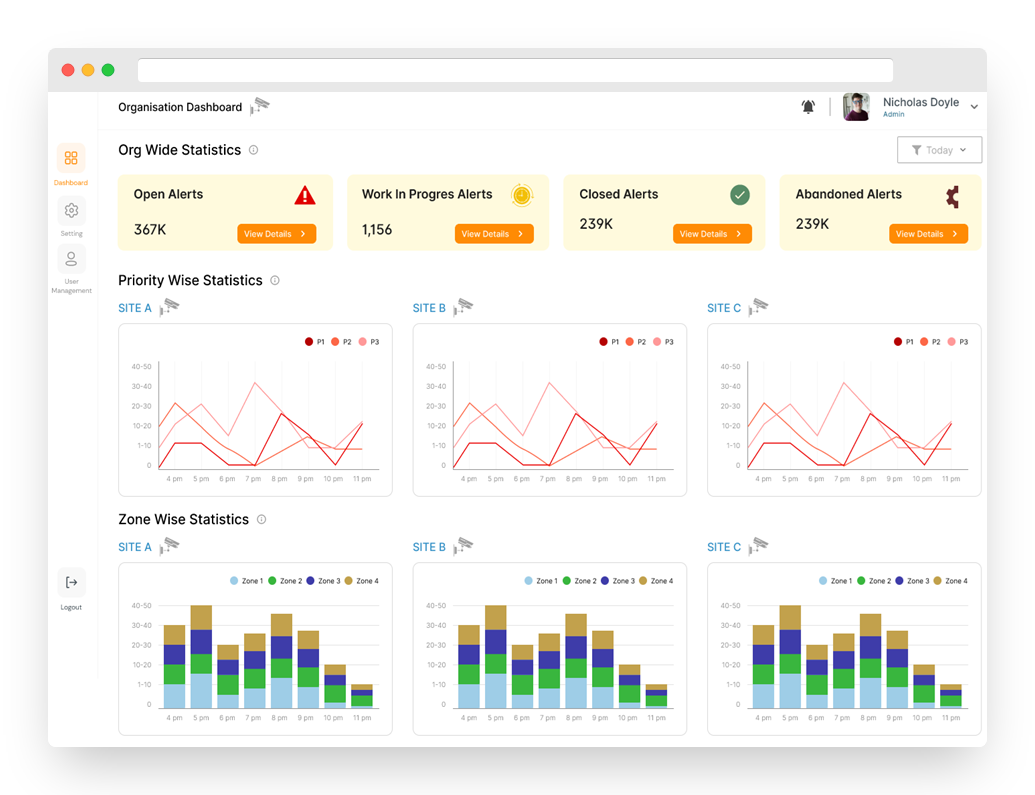Open the Today filter dropdown
1035x795 pixels.
(939, 150)
